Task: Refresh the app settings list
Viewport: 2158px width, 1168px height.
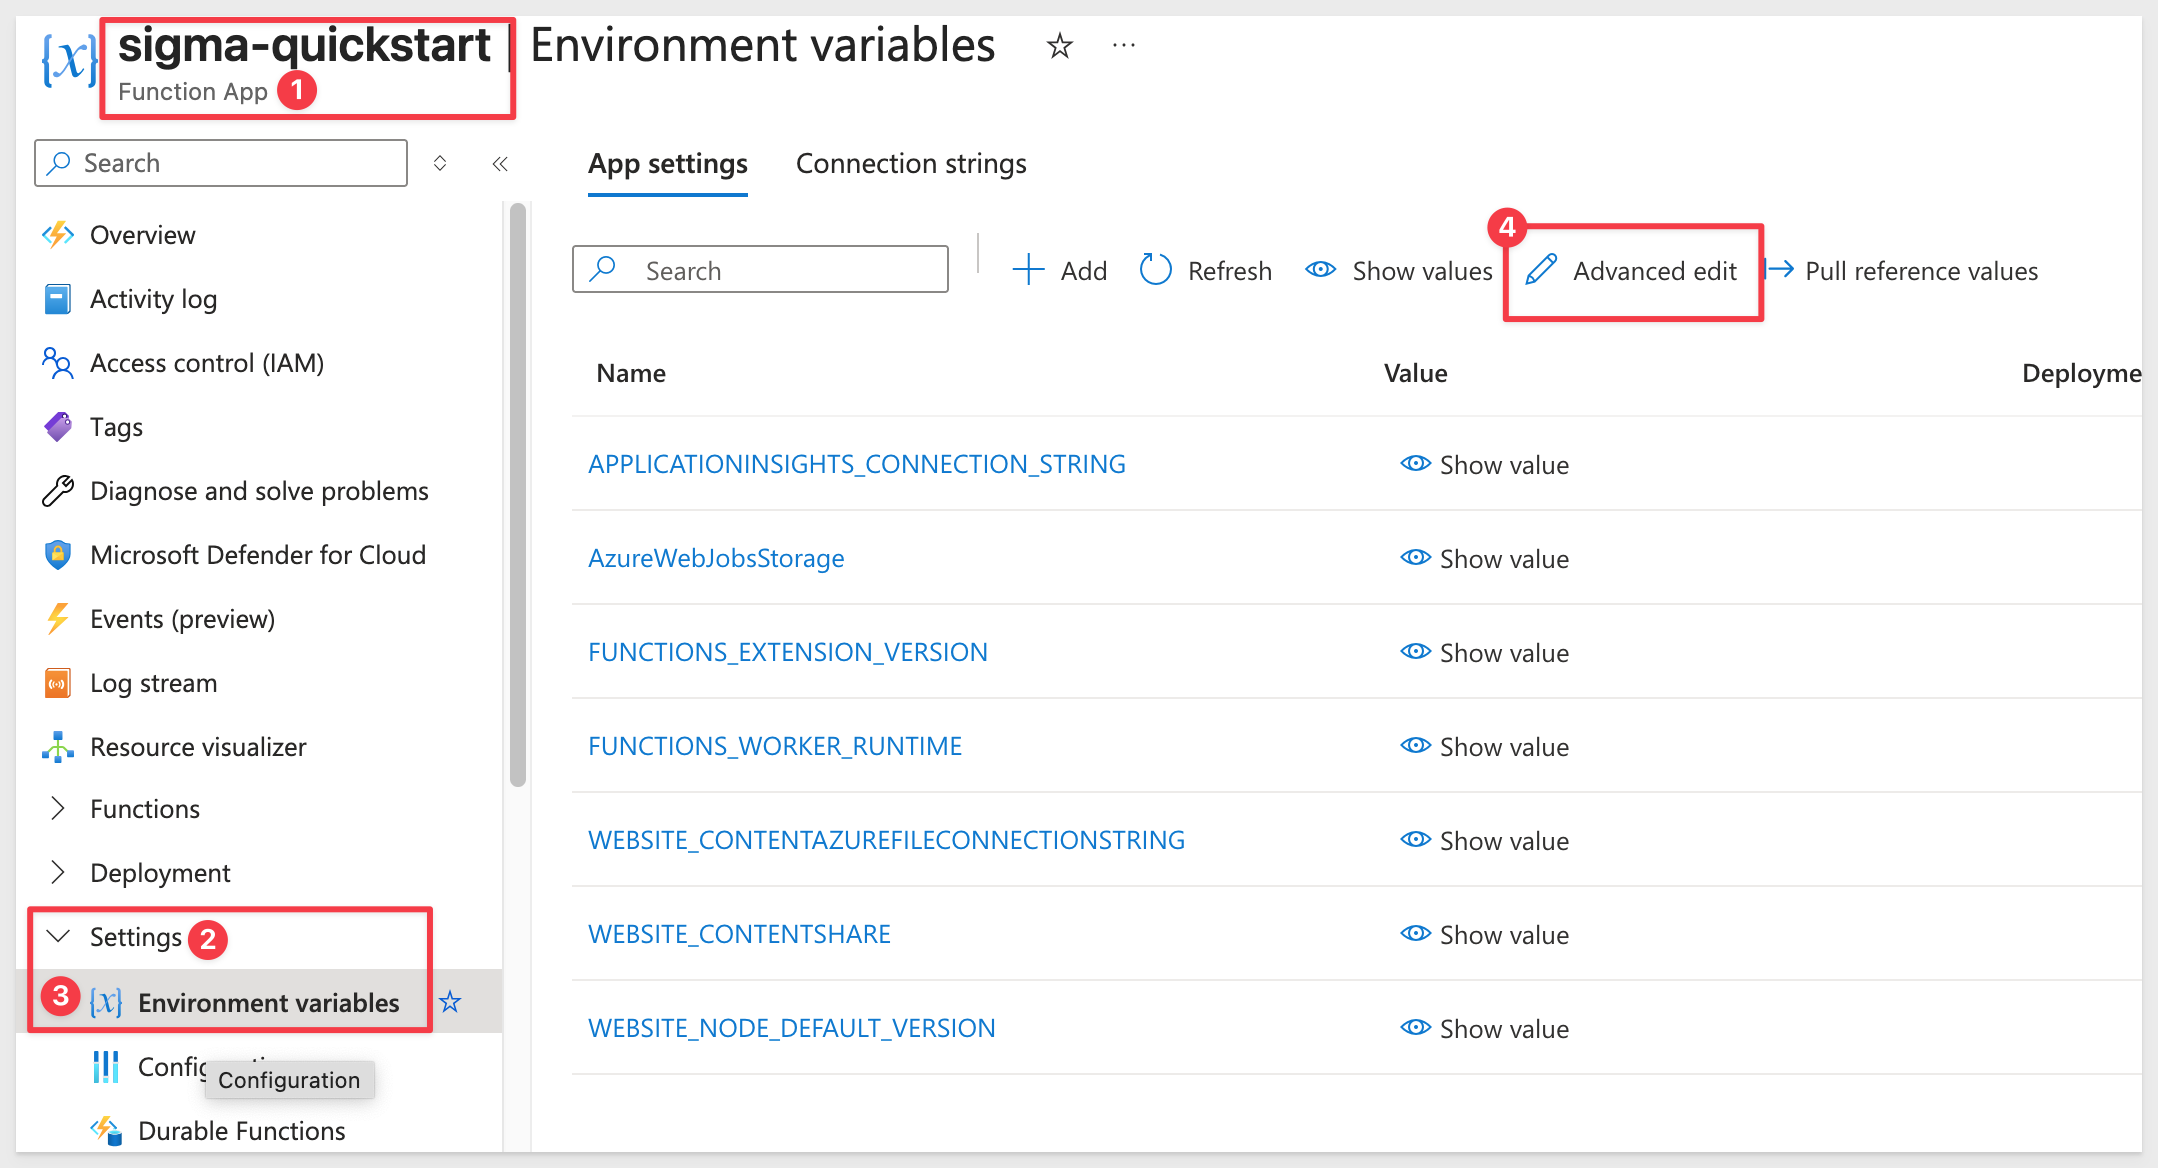Action: pyautogui.click(x=1205, y=271)
